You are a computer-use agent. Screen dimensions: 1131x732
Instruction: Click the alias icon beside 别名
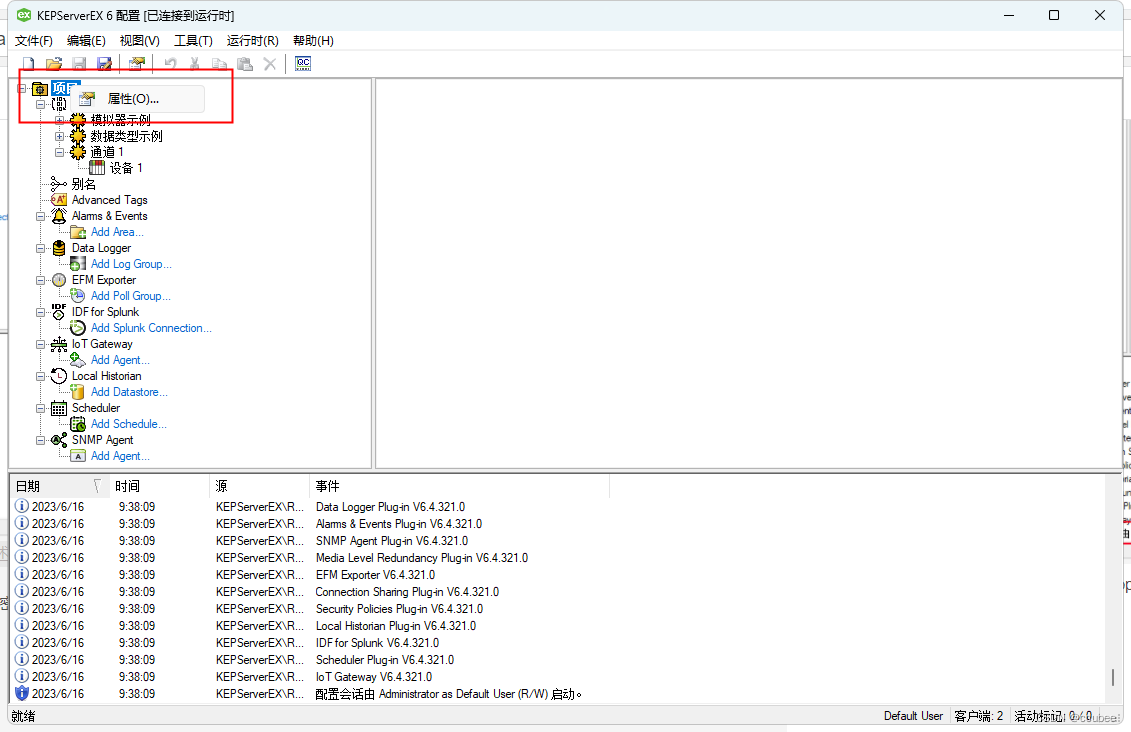[x=58, y=184]
